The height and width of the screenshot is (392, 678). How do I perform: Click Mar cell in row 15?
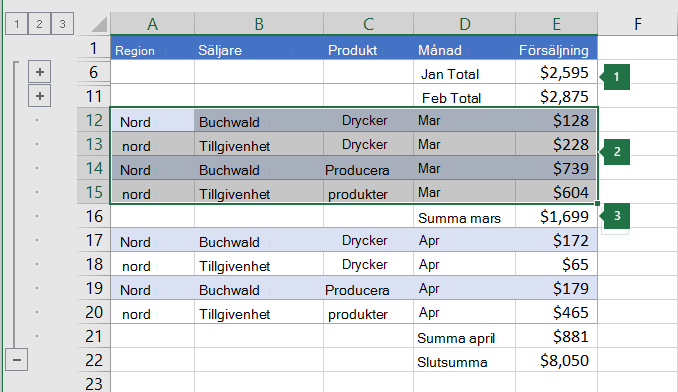(x=464, y=192)
